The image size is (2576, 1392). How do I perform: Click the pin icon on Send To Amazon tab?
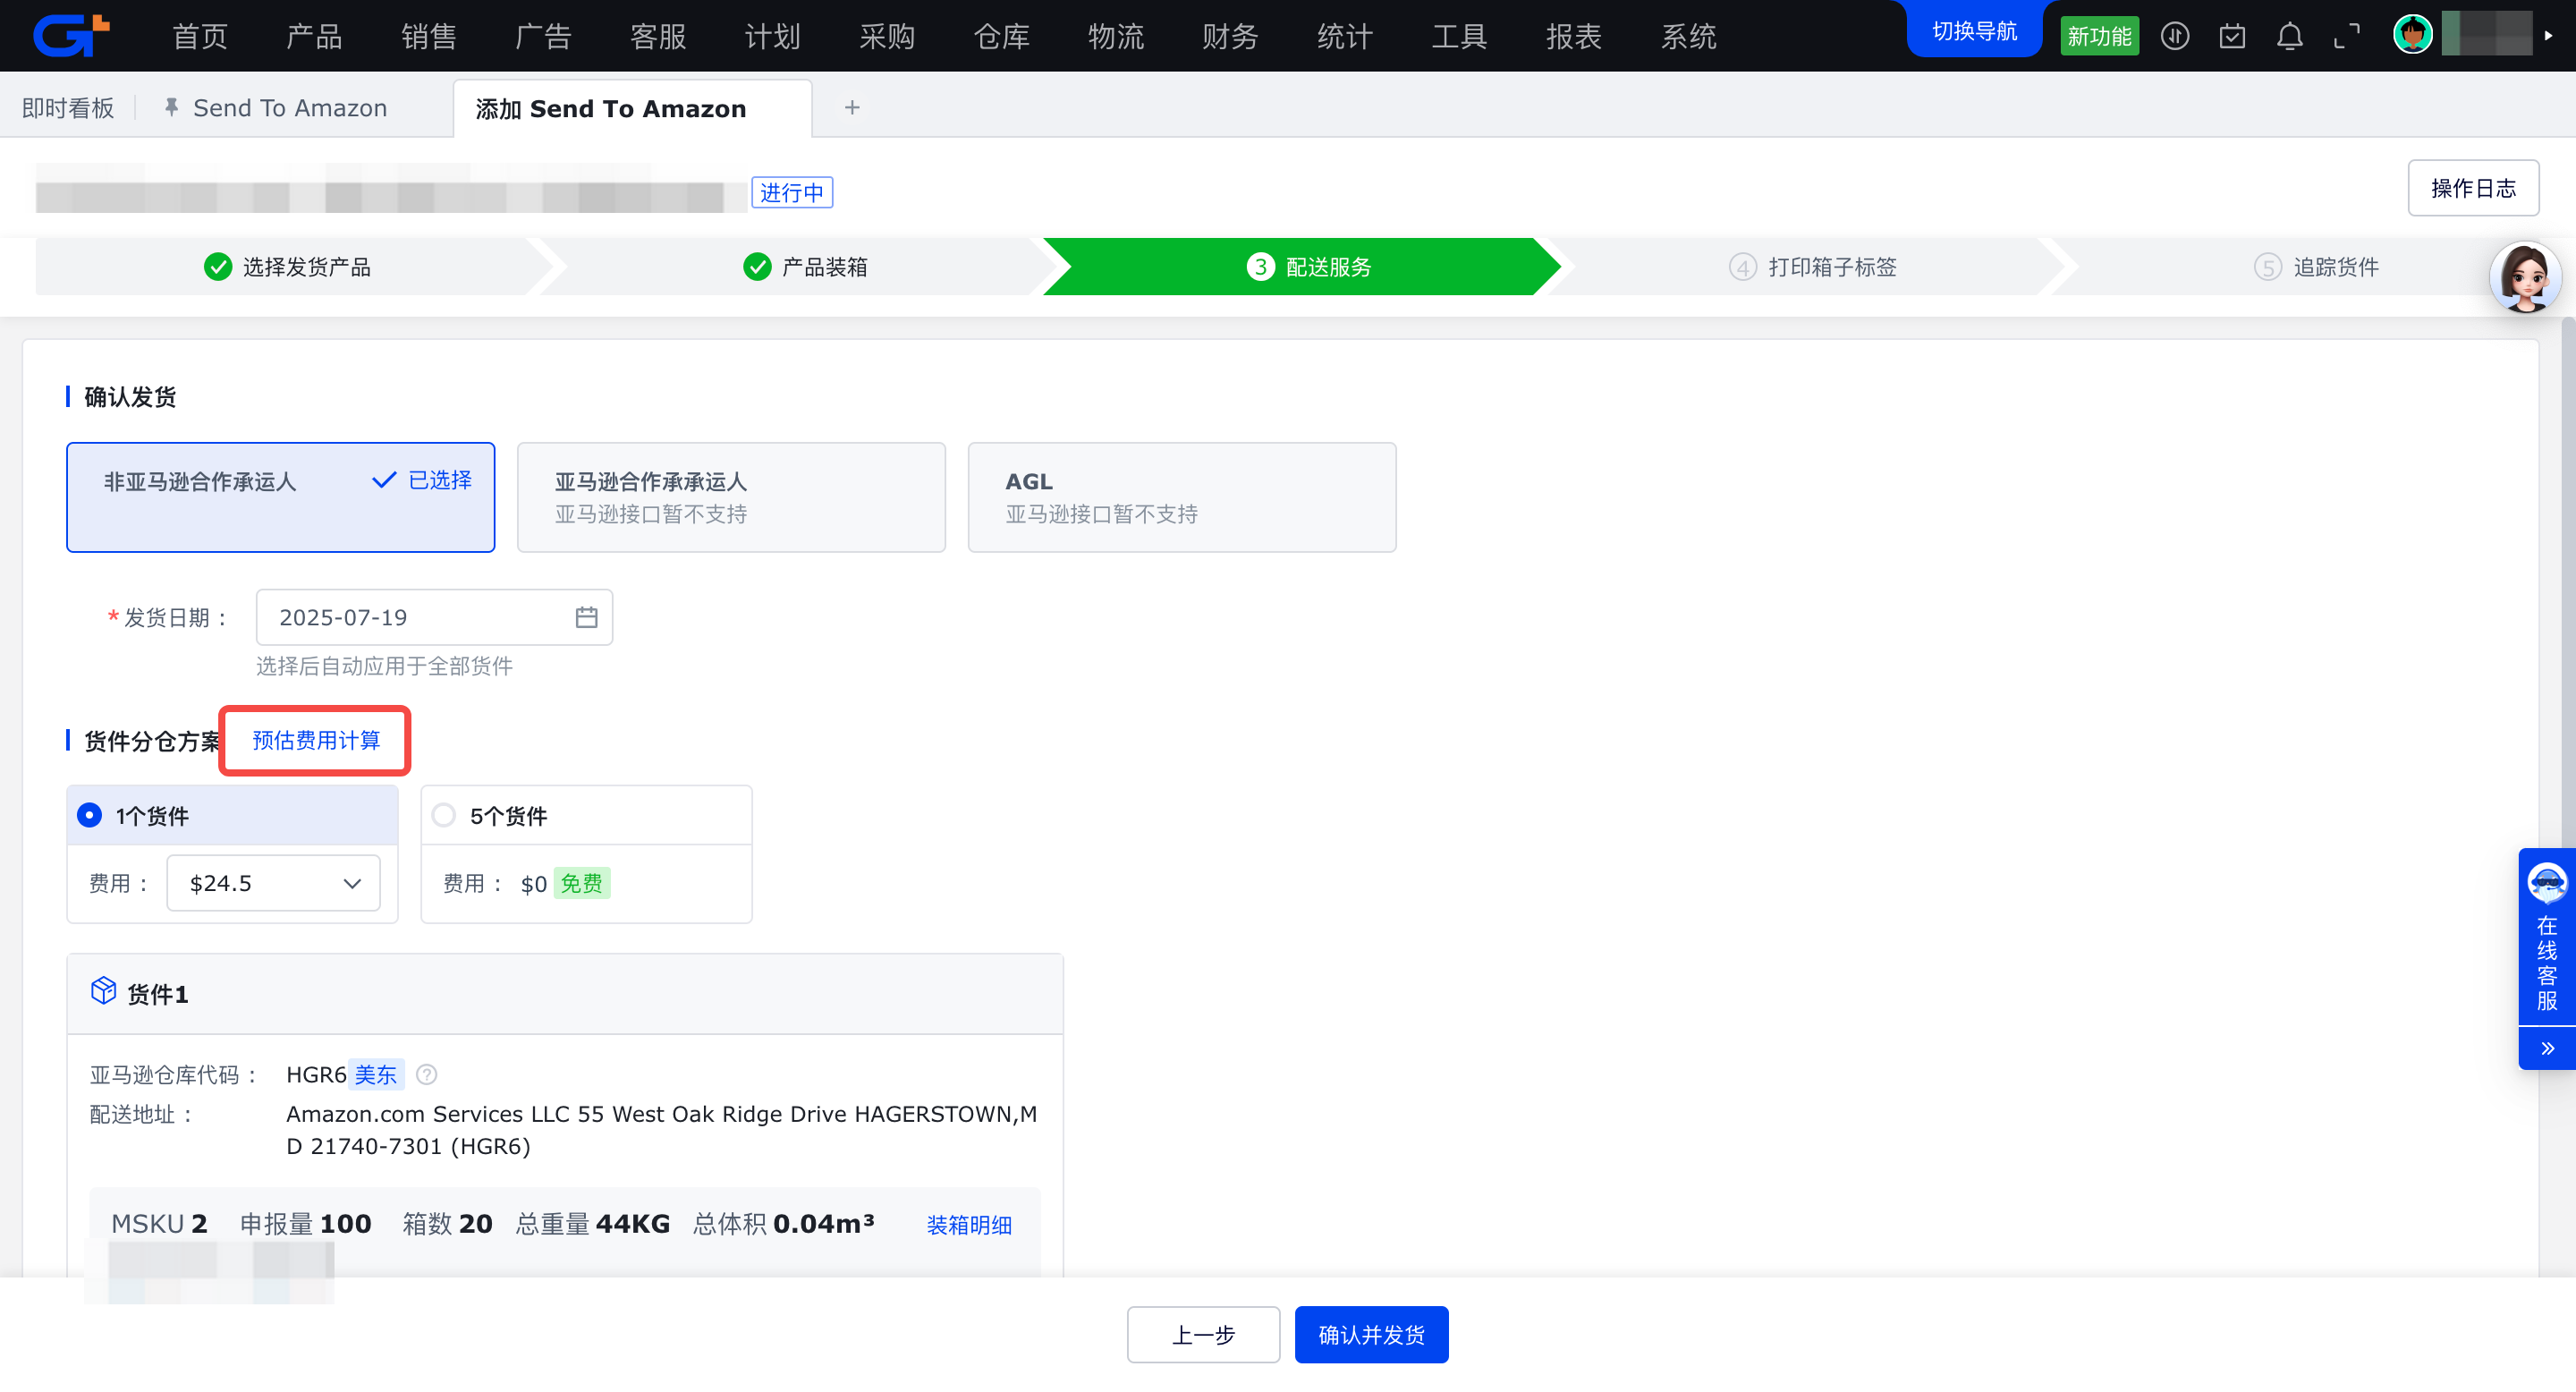(x=171, y=107)
